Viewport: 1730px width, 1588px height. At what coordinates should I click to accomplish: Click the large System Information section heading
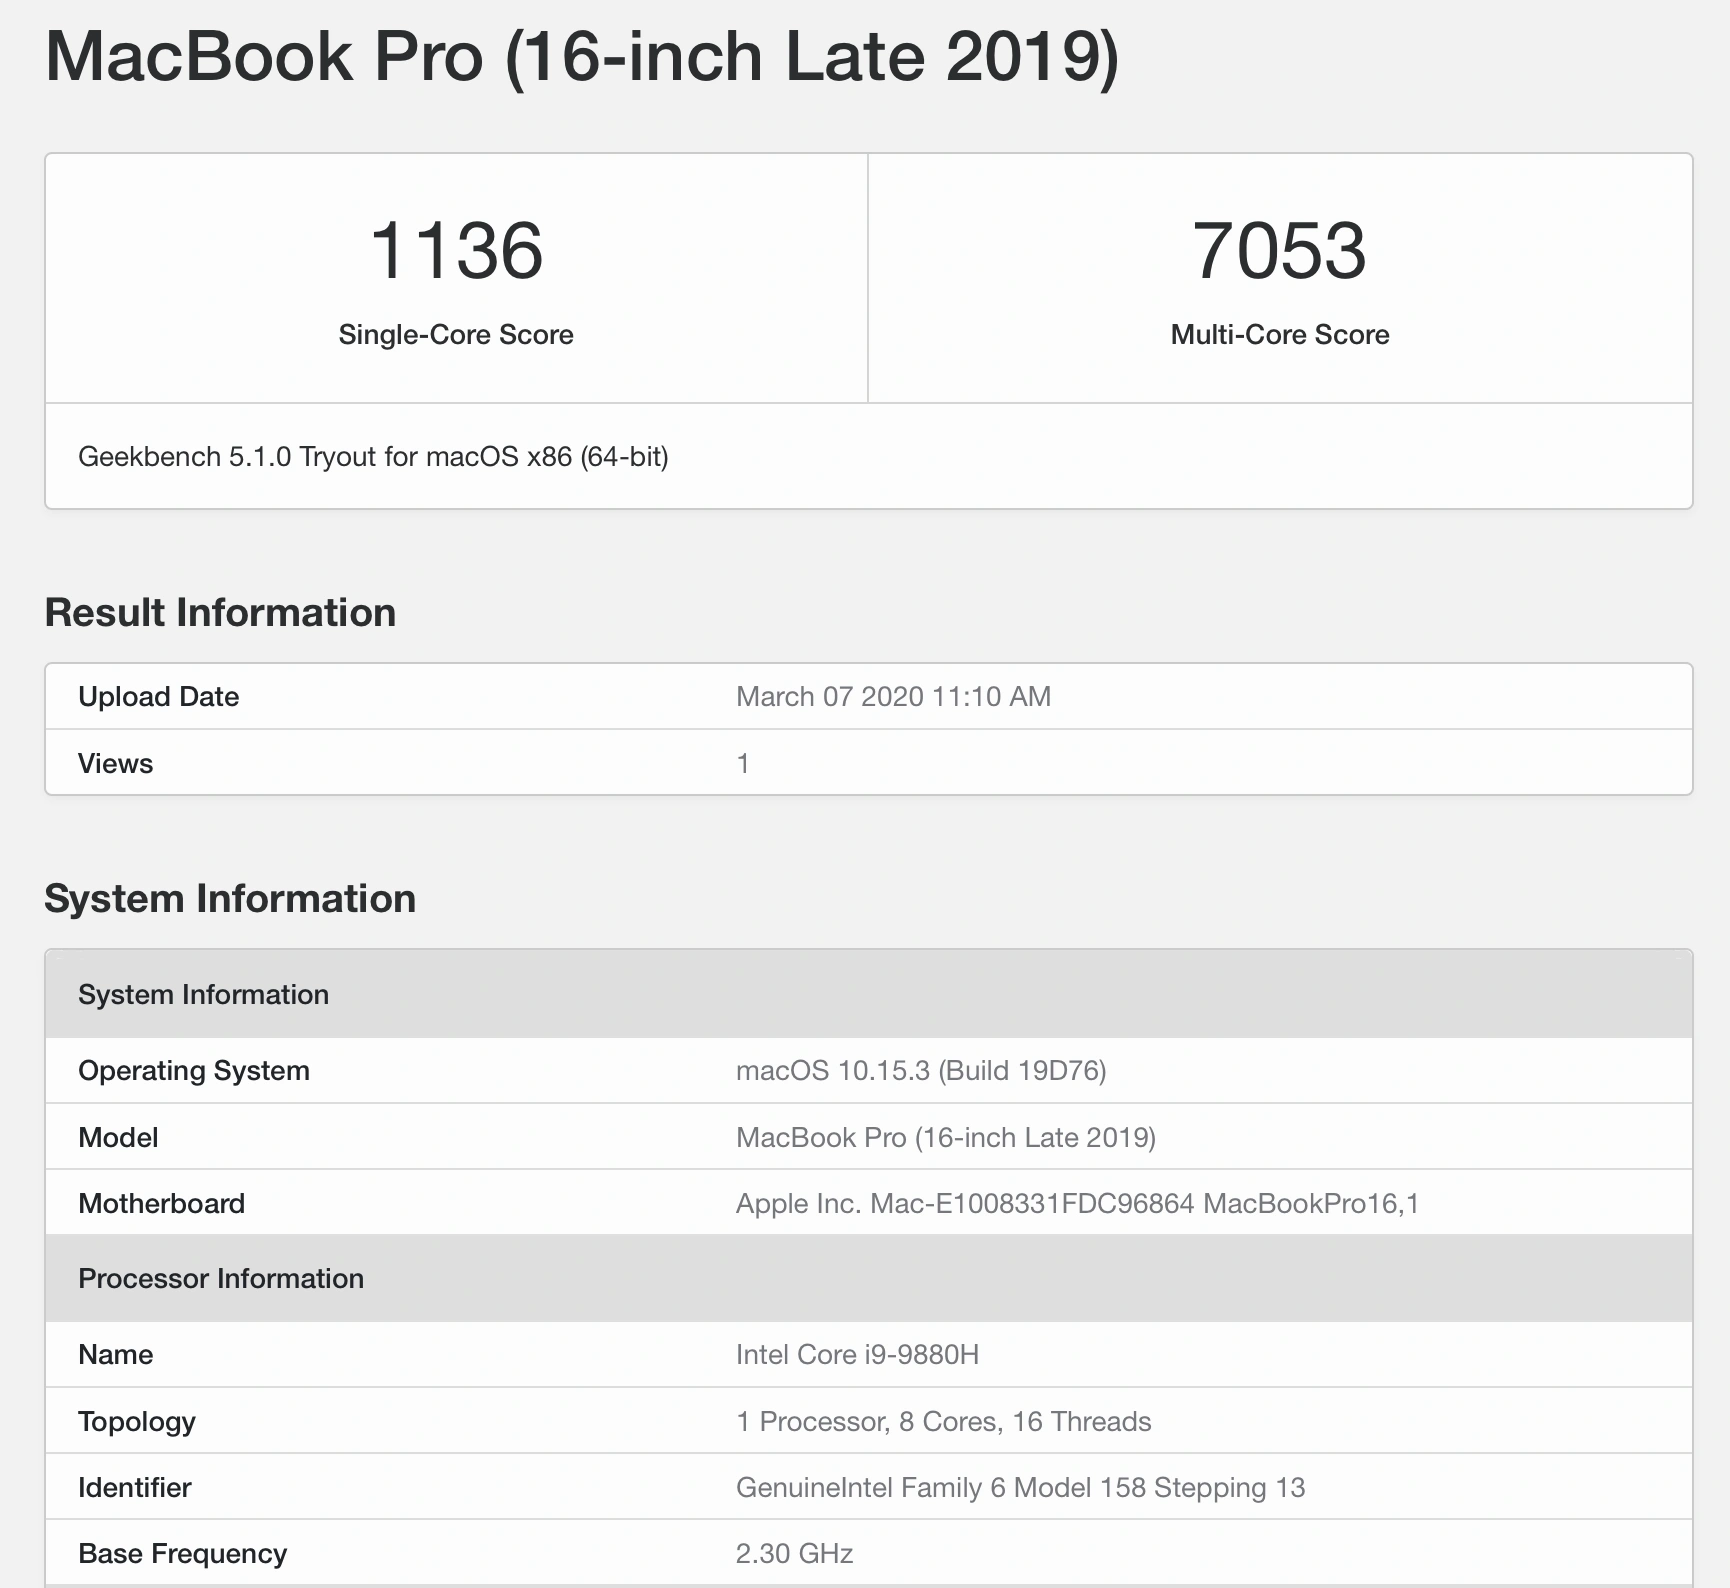[230, 898]
